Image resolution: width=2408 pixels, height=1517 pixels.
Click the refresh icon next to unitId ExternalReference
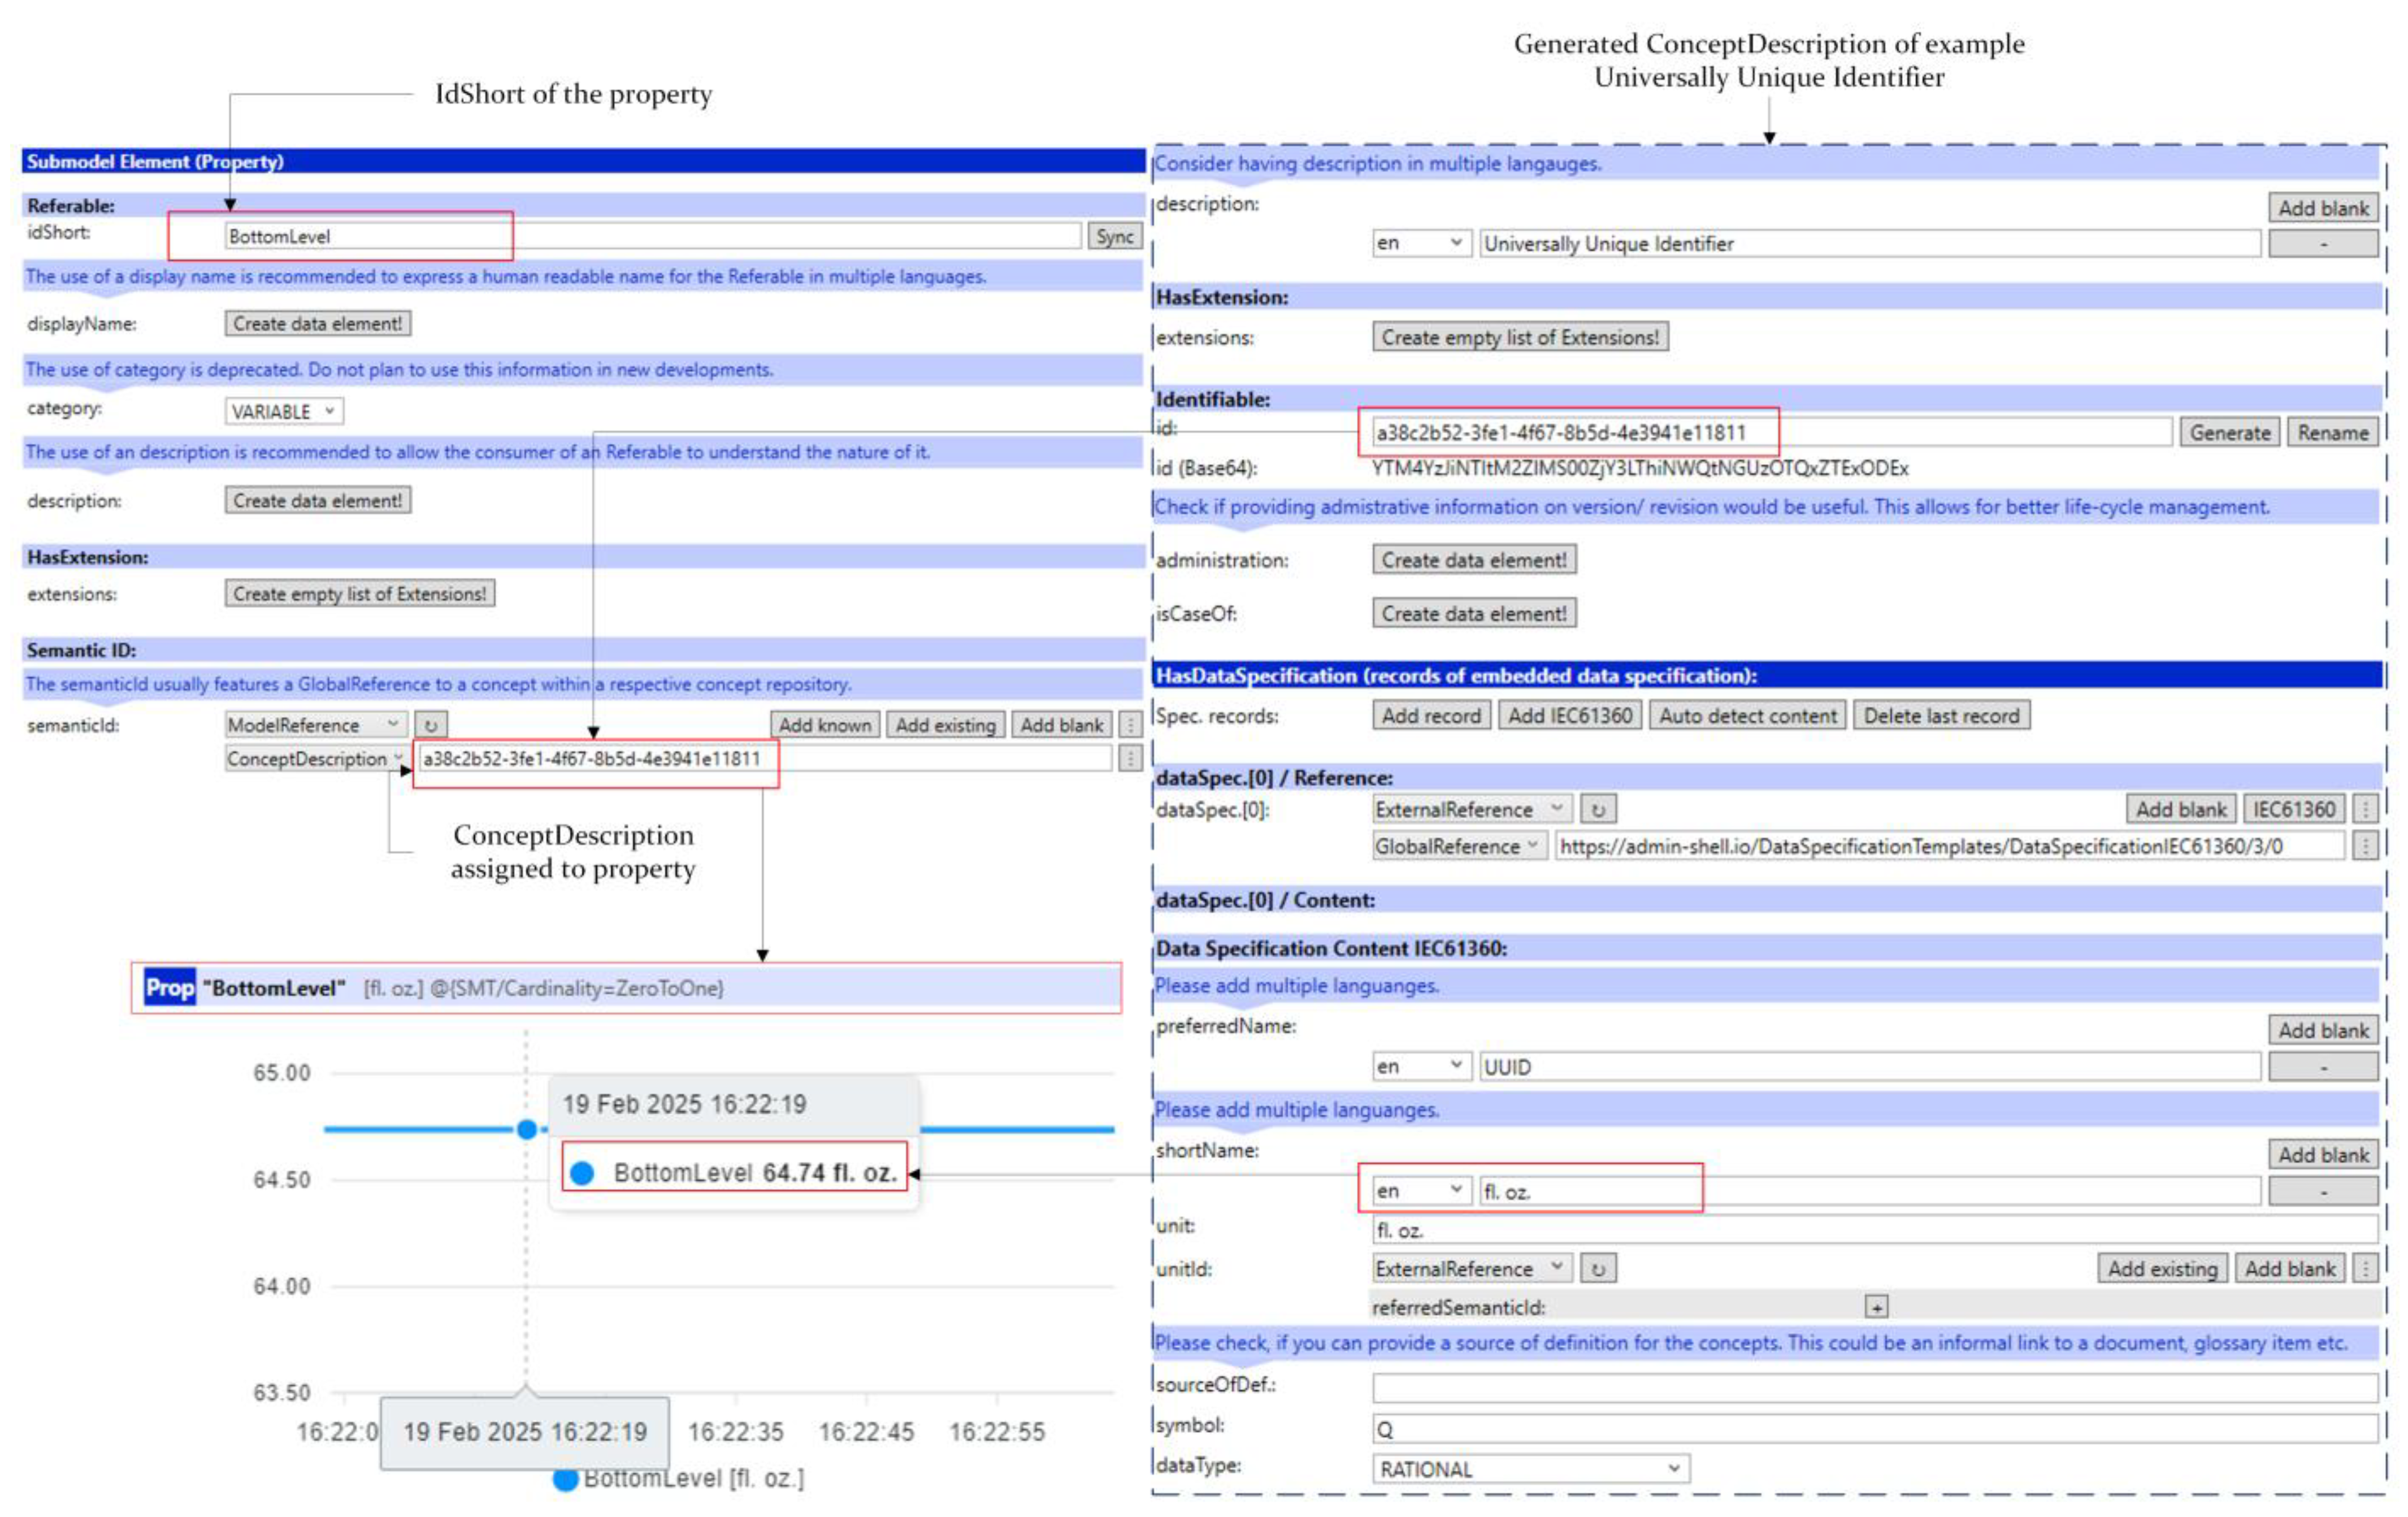(1598, 1268)
